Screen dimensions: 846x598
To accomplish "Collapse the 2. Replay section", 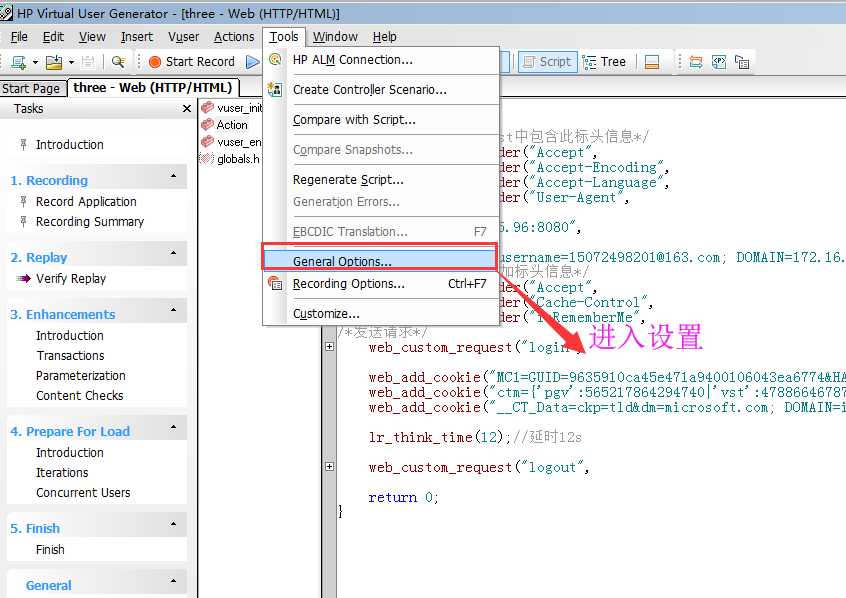I will 173,253.
